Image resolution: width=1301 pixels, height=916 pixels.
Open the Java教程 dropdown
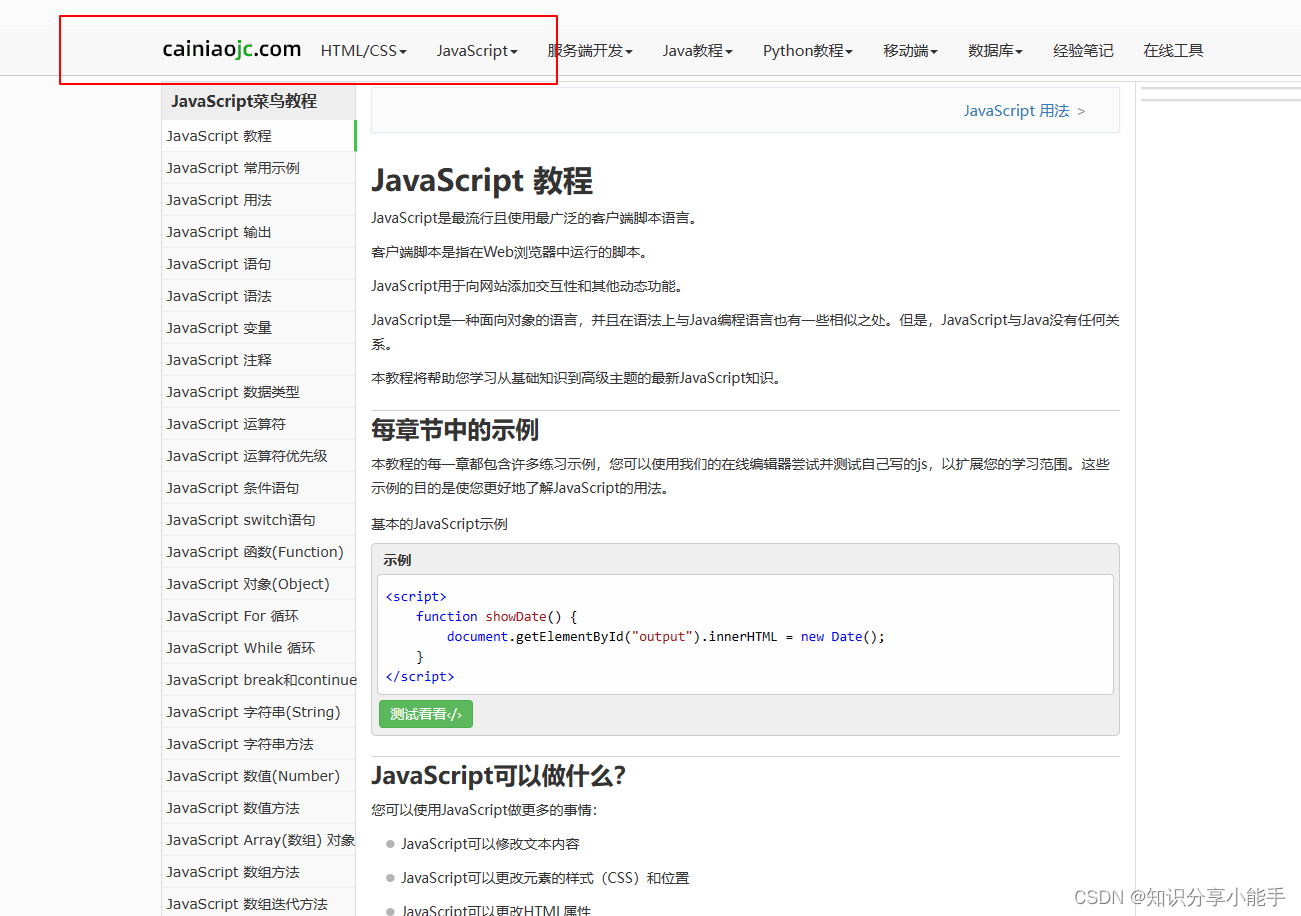pos(697,50)
